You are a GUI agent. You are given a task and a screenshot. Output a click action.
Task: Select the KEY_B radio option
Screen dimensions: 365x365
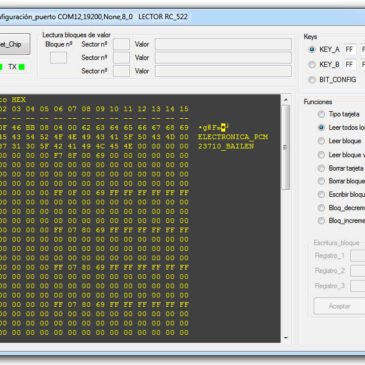pyautogui.click(x=312, y=65)
